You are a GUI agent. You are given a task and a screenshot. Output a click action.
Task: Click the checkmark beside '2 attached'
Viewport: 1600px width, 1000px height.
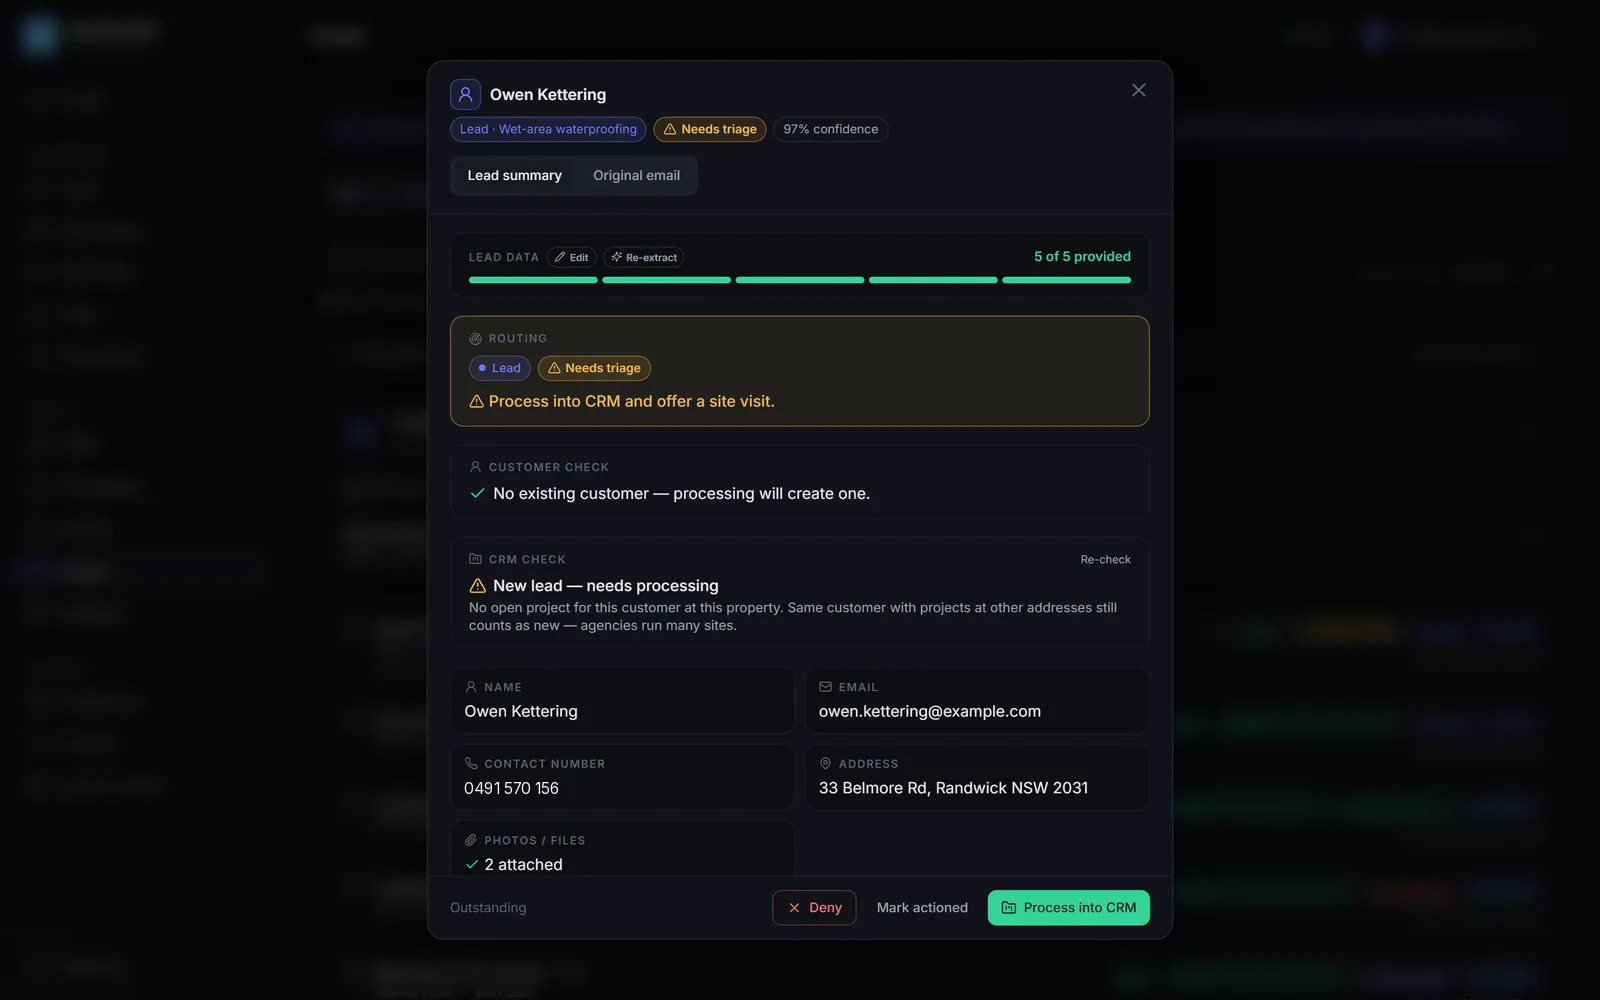click(472, 865)
